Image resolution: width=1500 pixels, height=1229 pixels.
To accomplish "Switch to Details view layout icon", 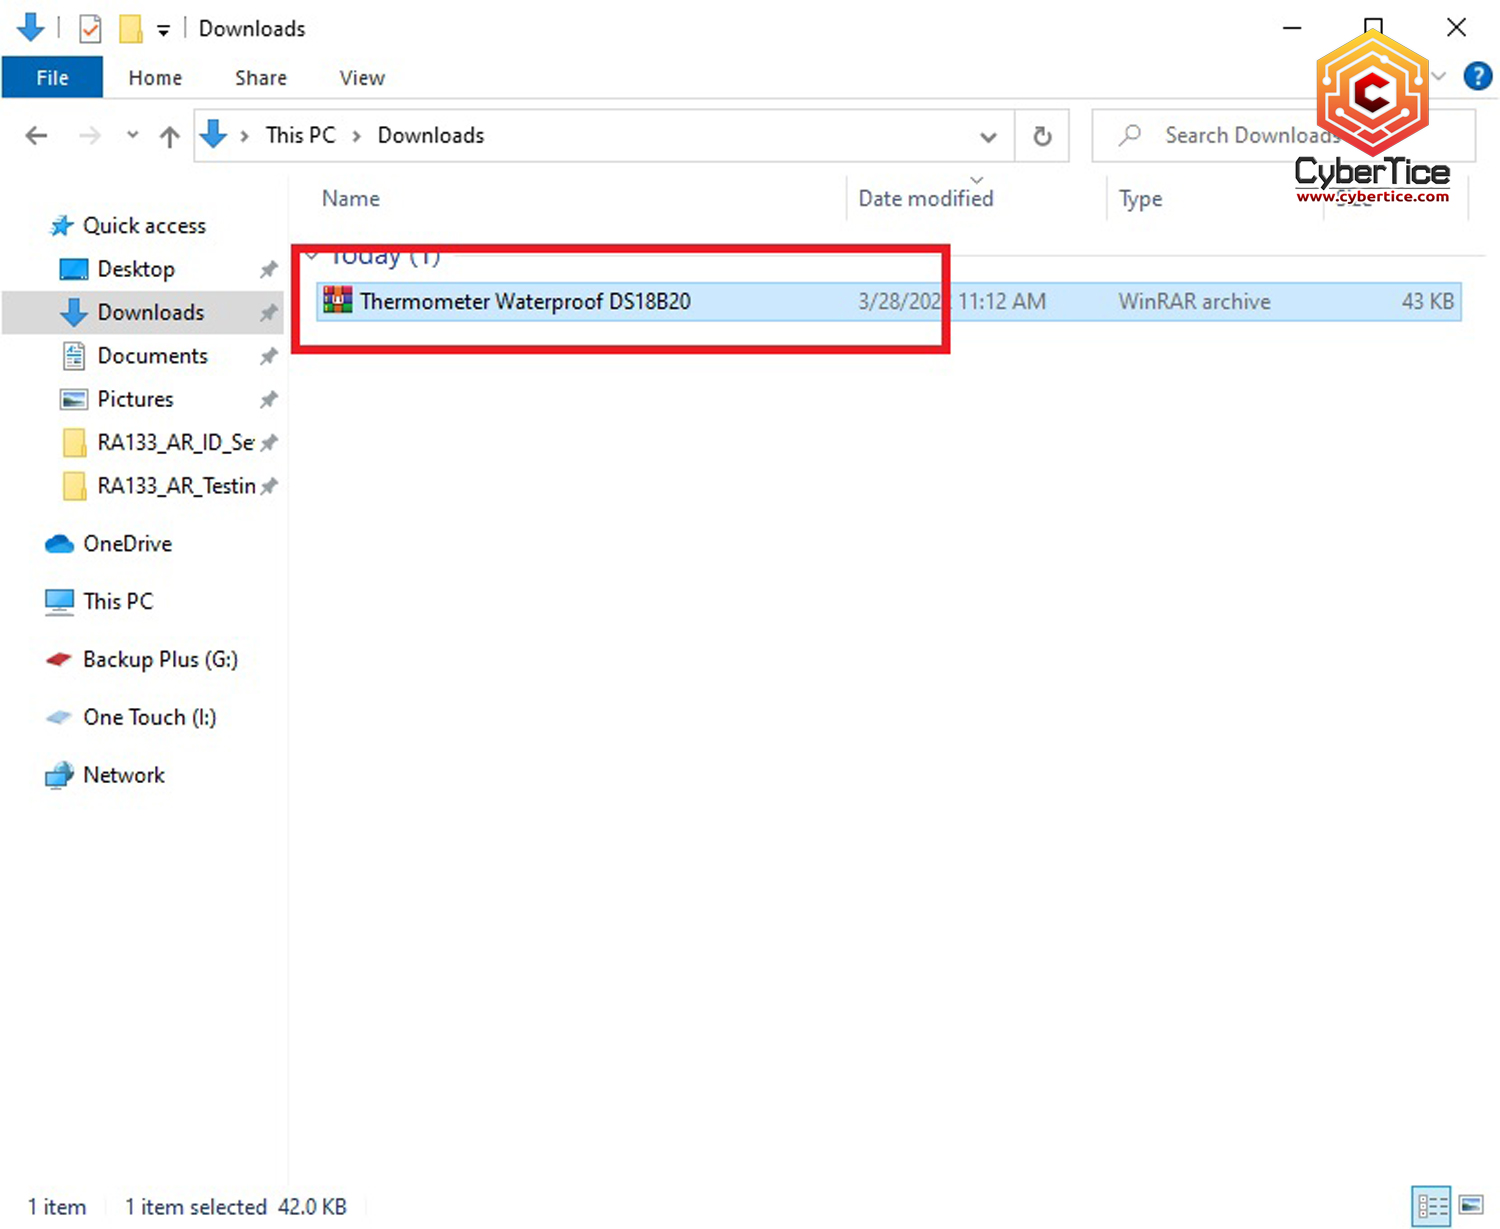I will point(1431,1206).
